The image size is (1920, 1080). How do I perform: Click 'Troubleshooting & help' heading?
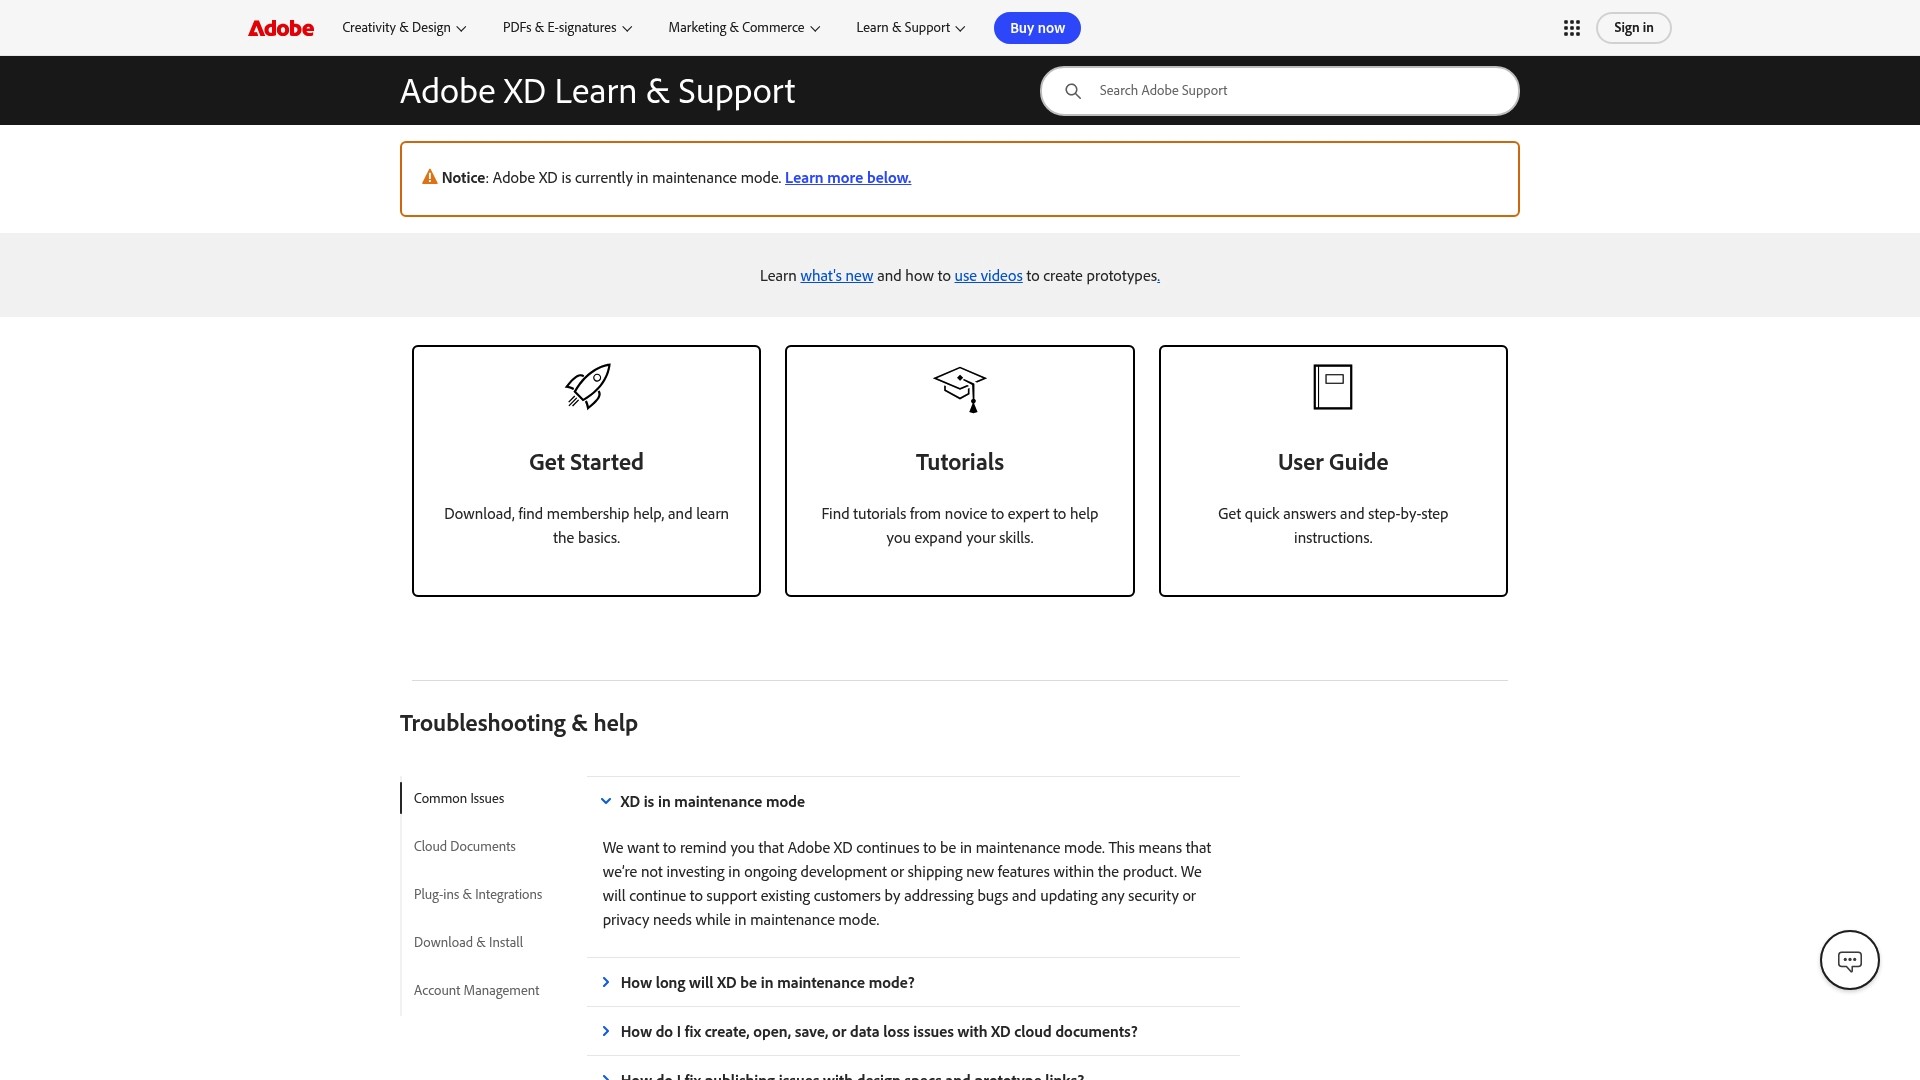[x=519, y=723]
